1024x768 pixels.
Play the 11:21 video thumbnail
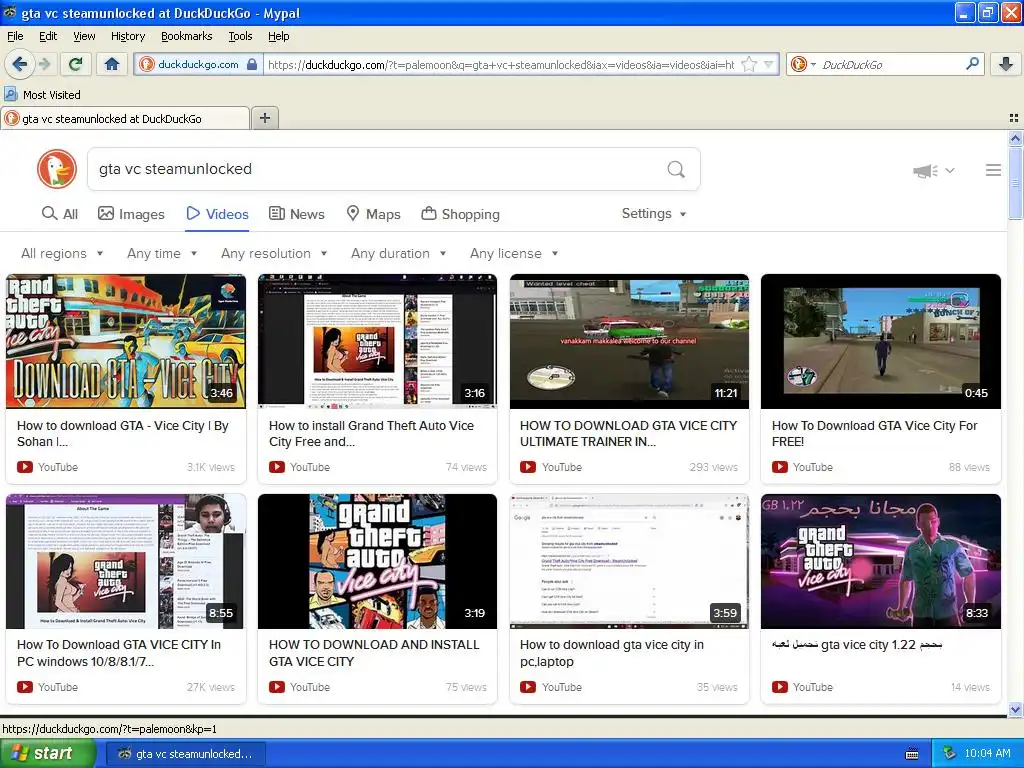629,341
